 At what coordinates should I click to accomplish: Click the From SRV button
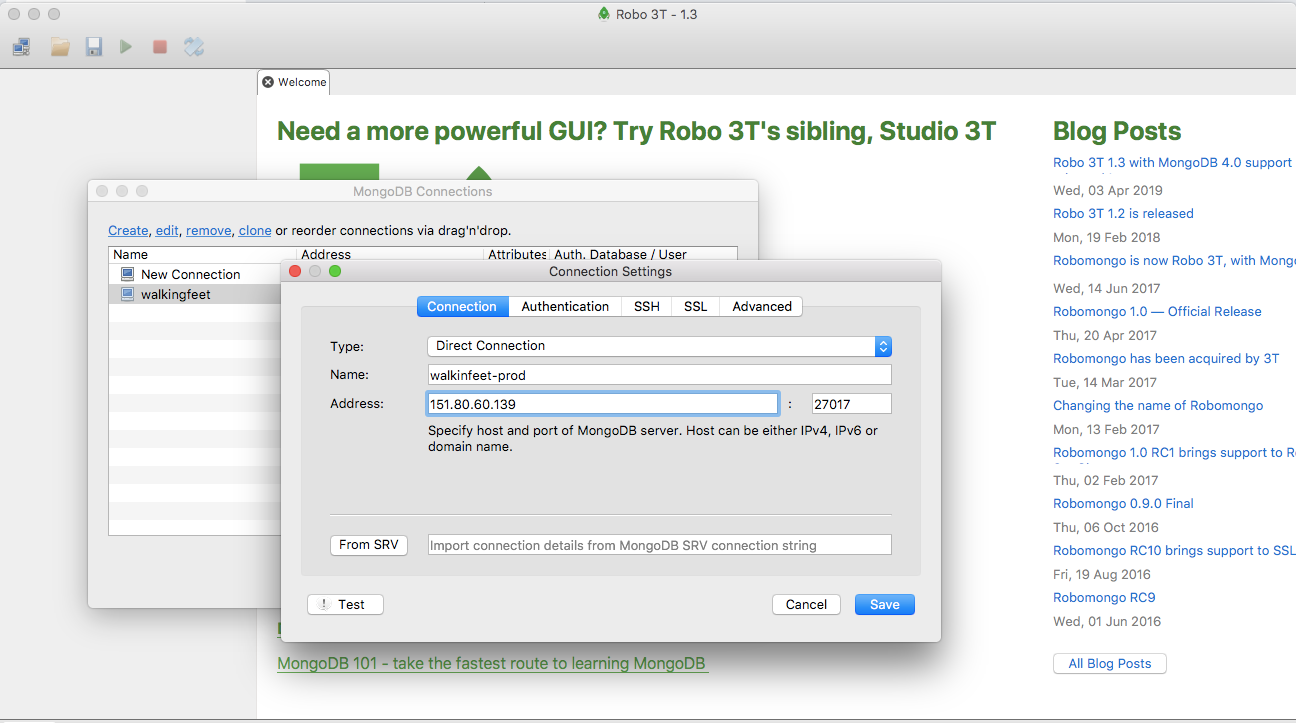(368, 545)
